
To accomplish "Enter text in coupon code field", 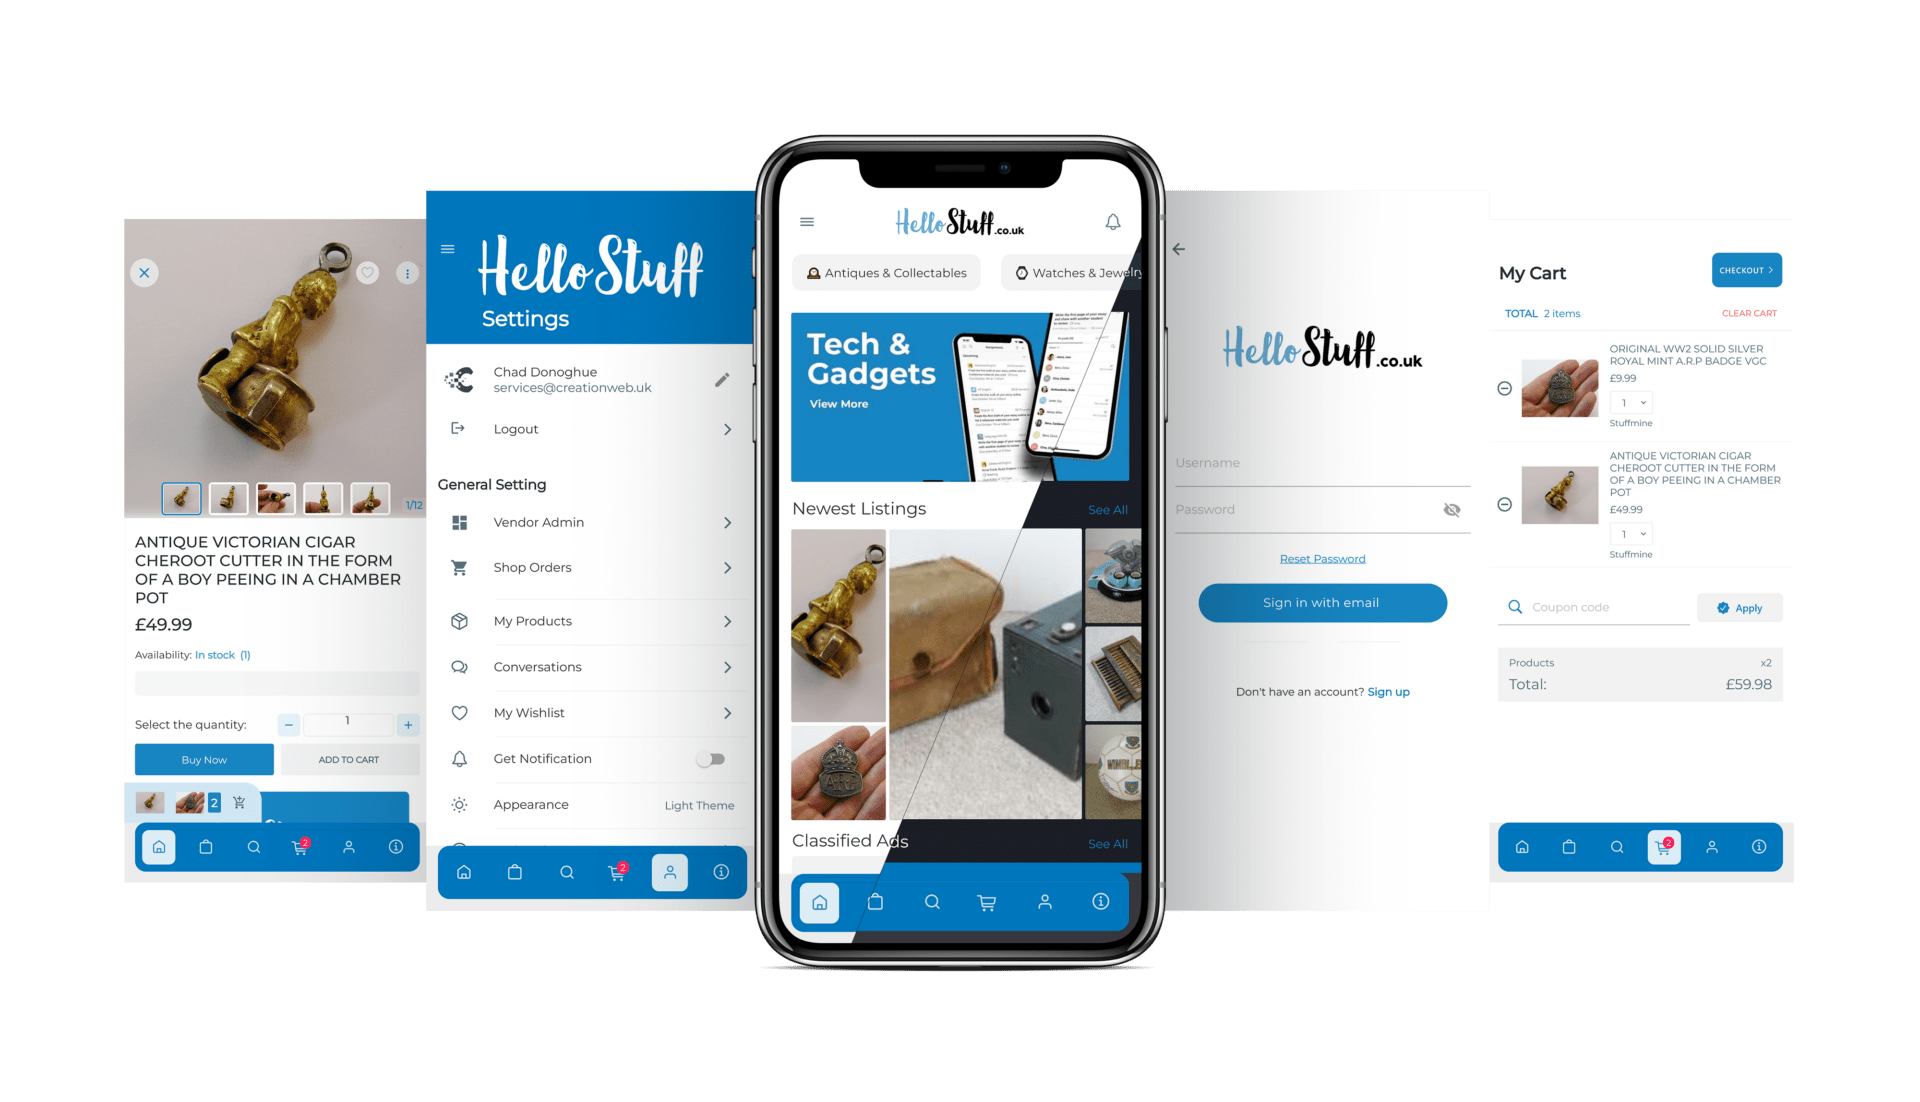I will pyautogui.click(x=1596, y=606).
